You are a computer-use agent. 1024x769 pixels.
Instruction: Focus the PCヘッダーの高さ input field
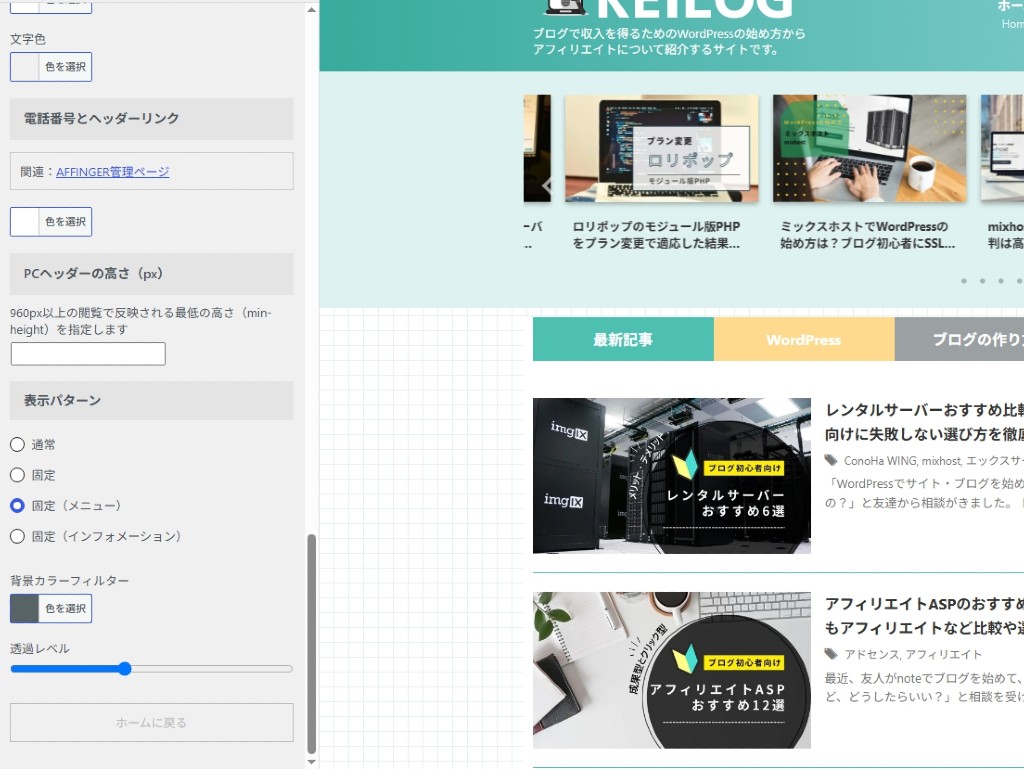pos(88,354)
